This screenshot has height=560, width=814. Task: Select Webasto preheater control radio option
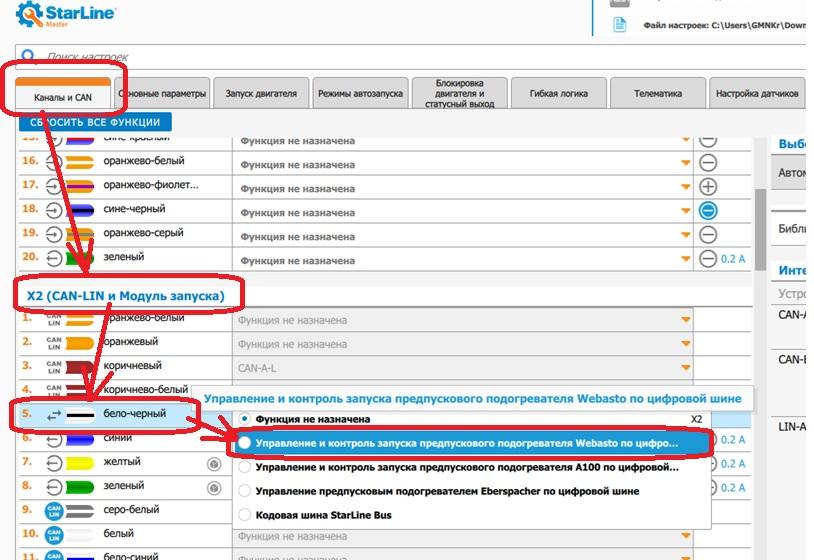(x=245, y=442)
